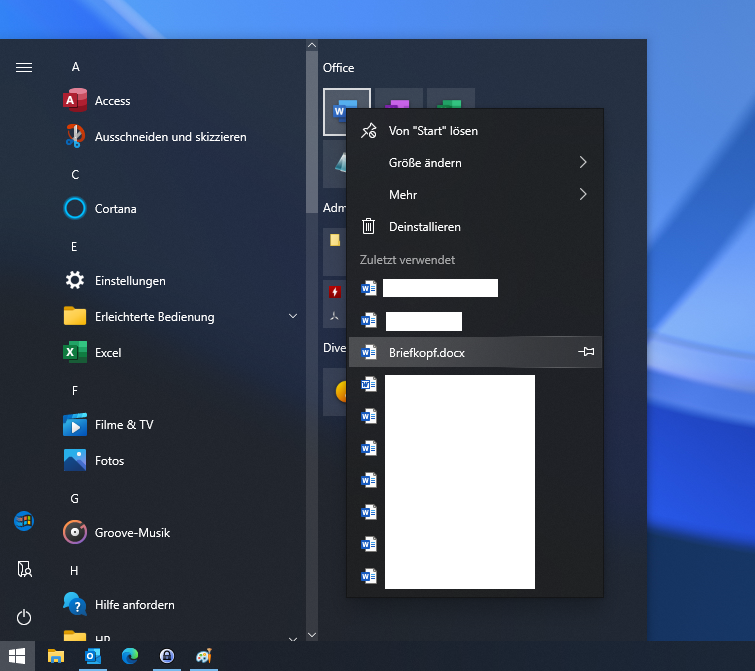Image resolution: width=755 pixels, height=671 pixels.
Task: Click the letter F section header
Action: (75, 391)
